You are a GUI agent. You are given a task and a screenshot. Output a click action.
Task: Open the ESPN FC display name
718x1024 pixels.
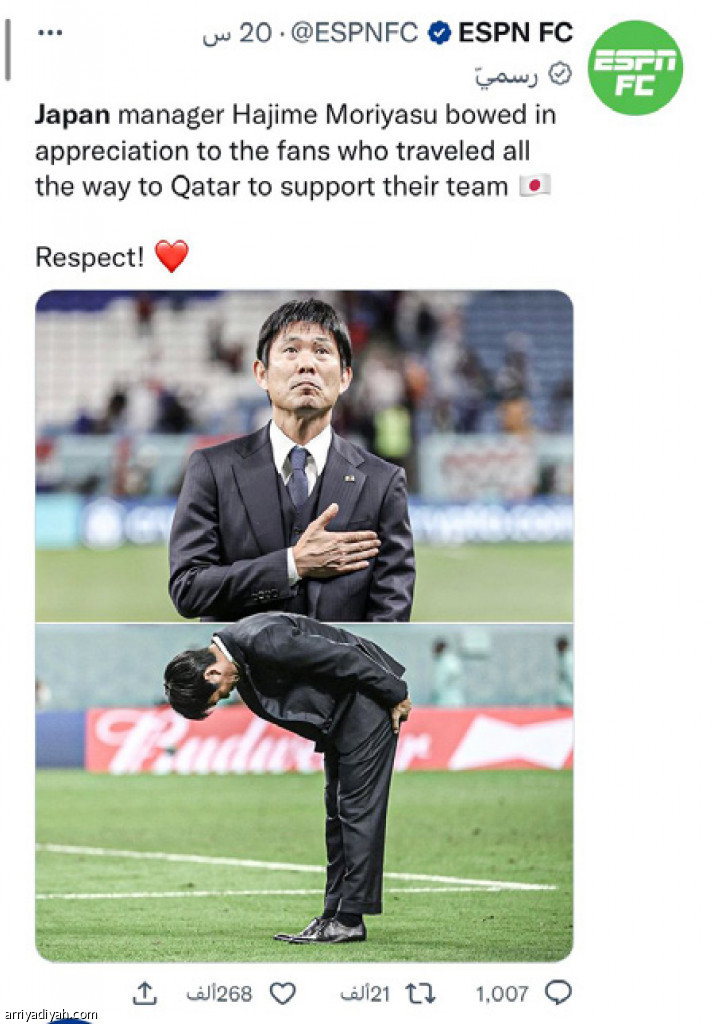515,33
